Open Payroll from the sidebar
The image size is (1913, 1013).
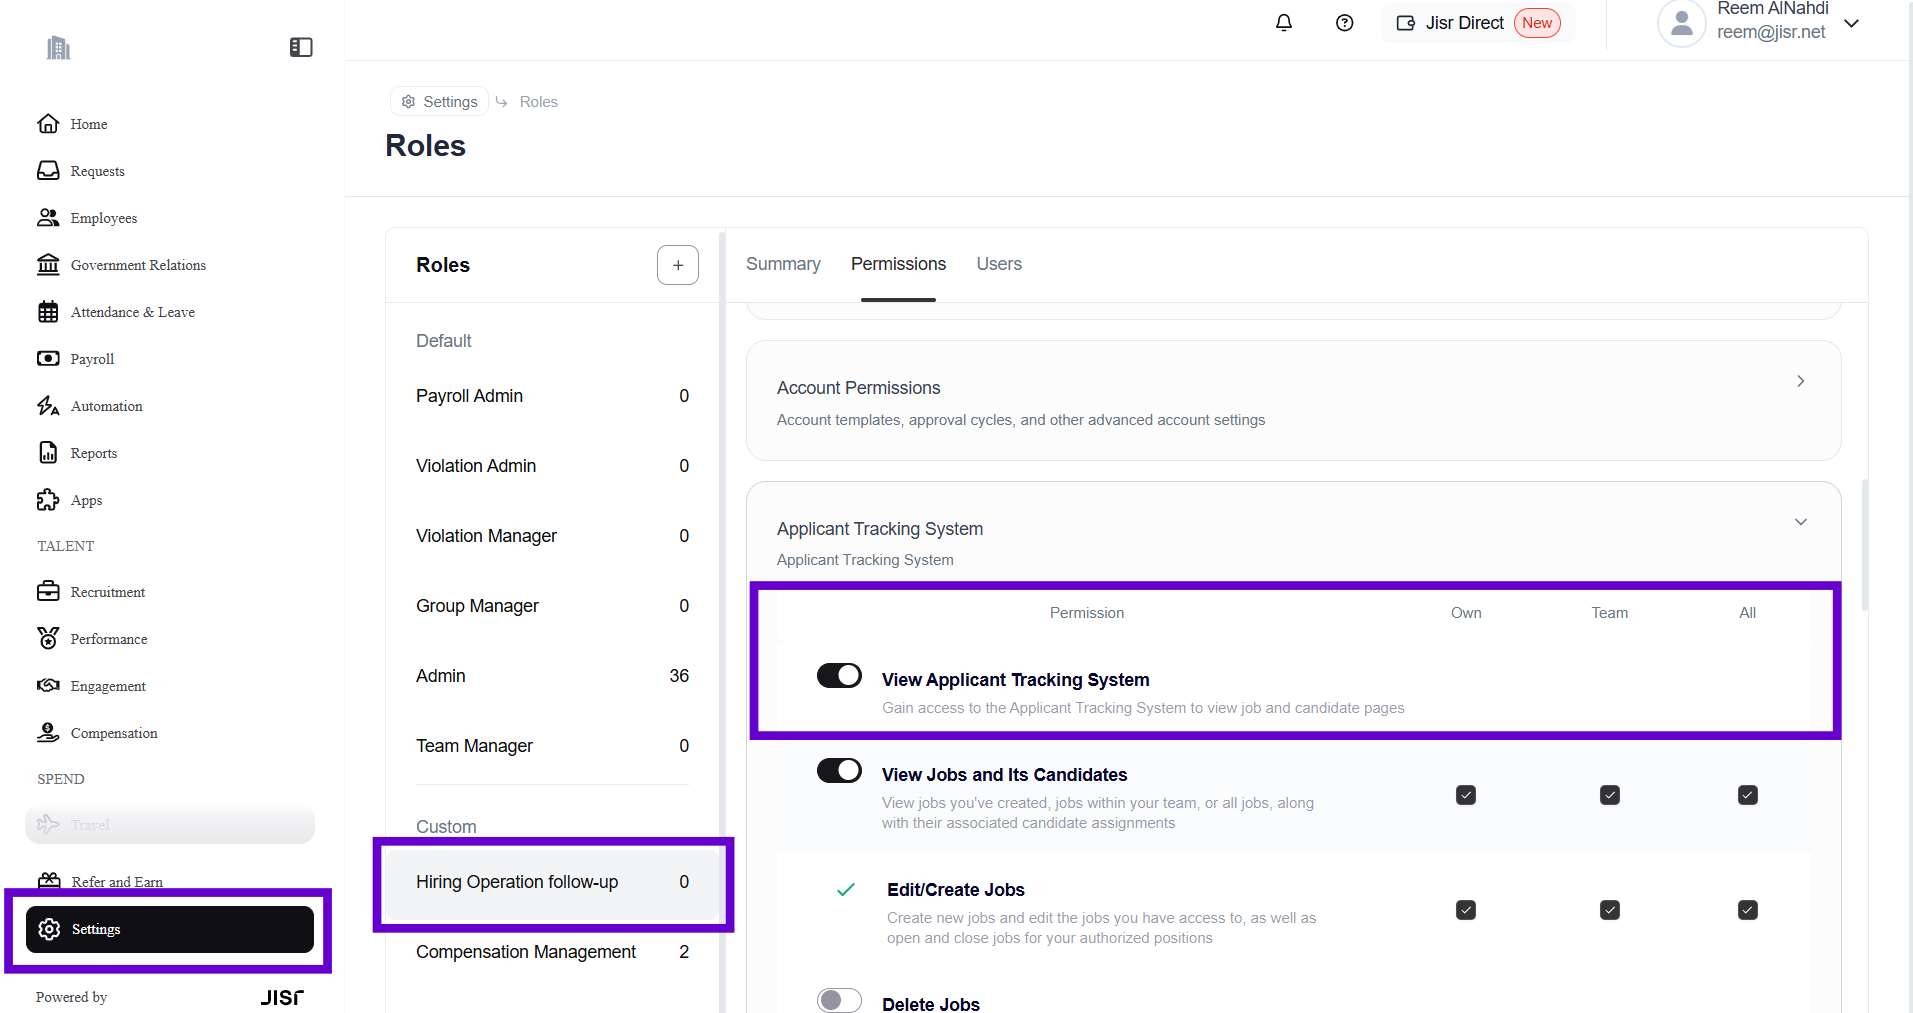(92, 359)
